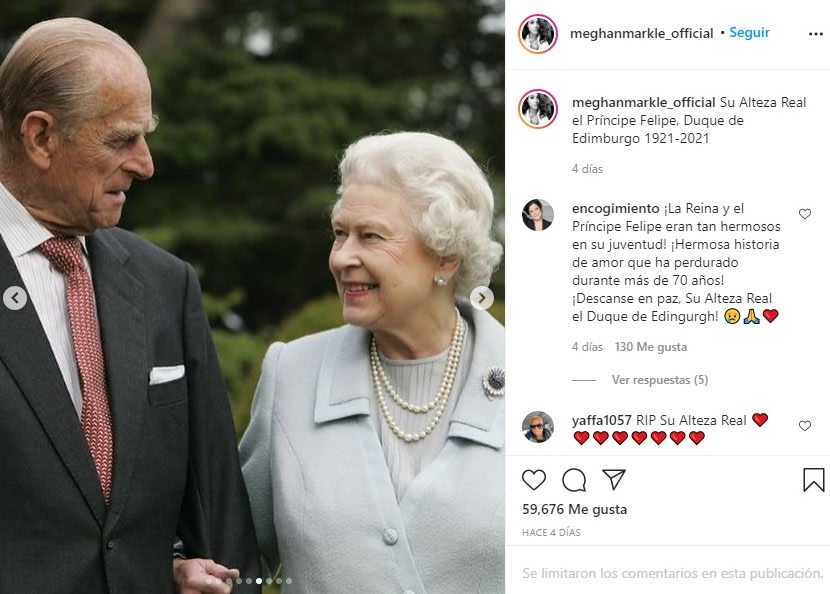
Task: Like the post with the heart icon
Action: pos(534,480)
